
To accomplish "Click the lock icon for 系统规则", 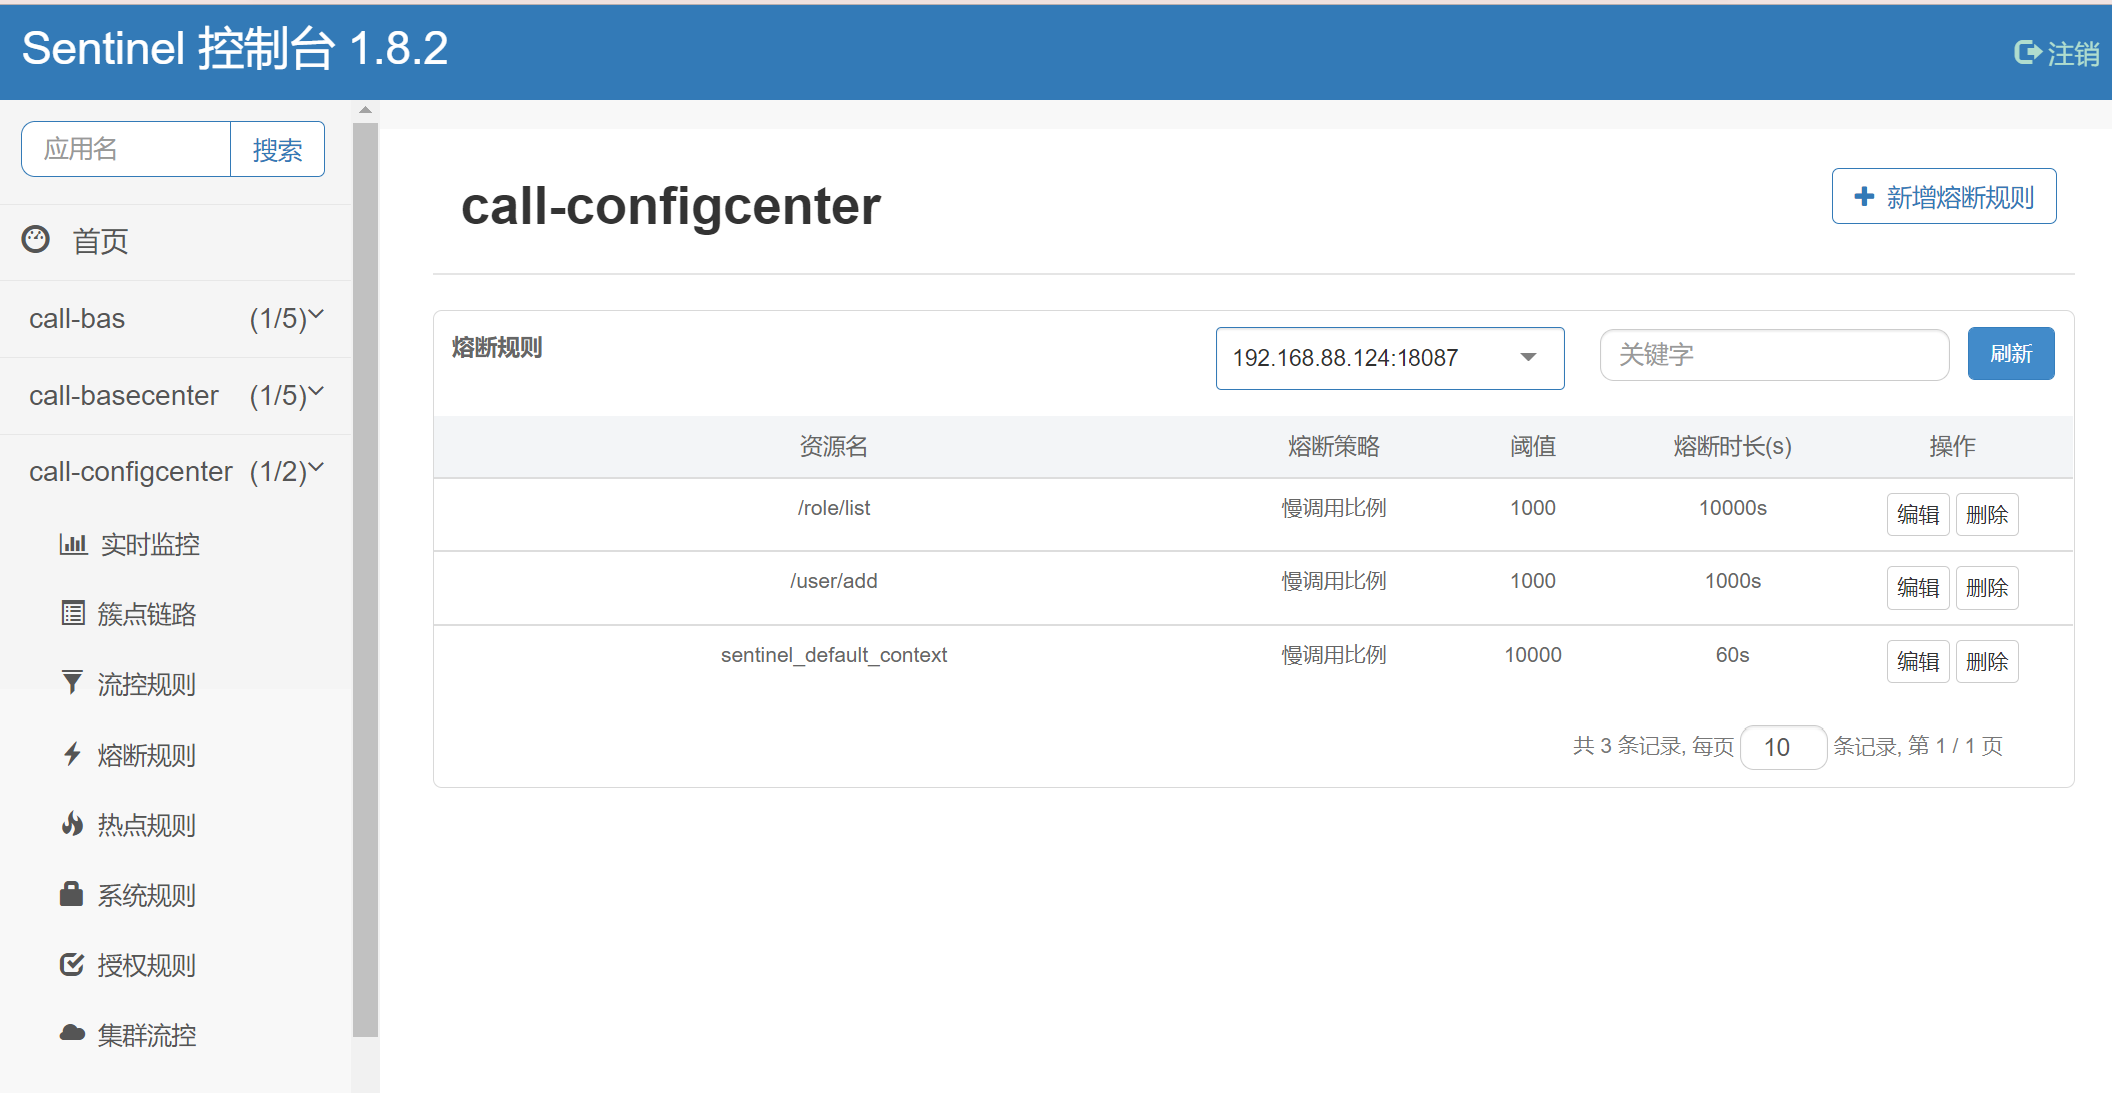I will click(71, 894).
